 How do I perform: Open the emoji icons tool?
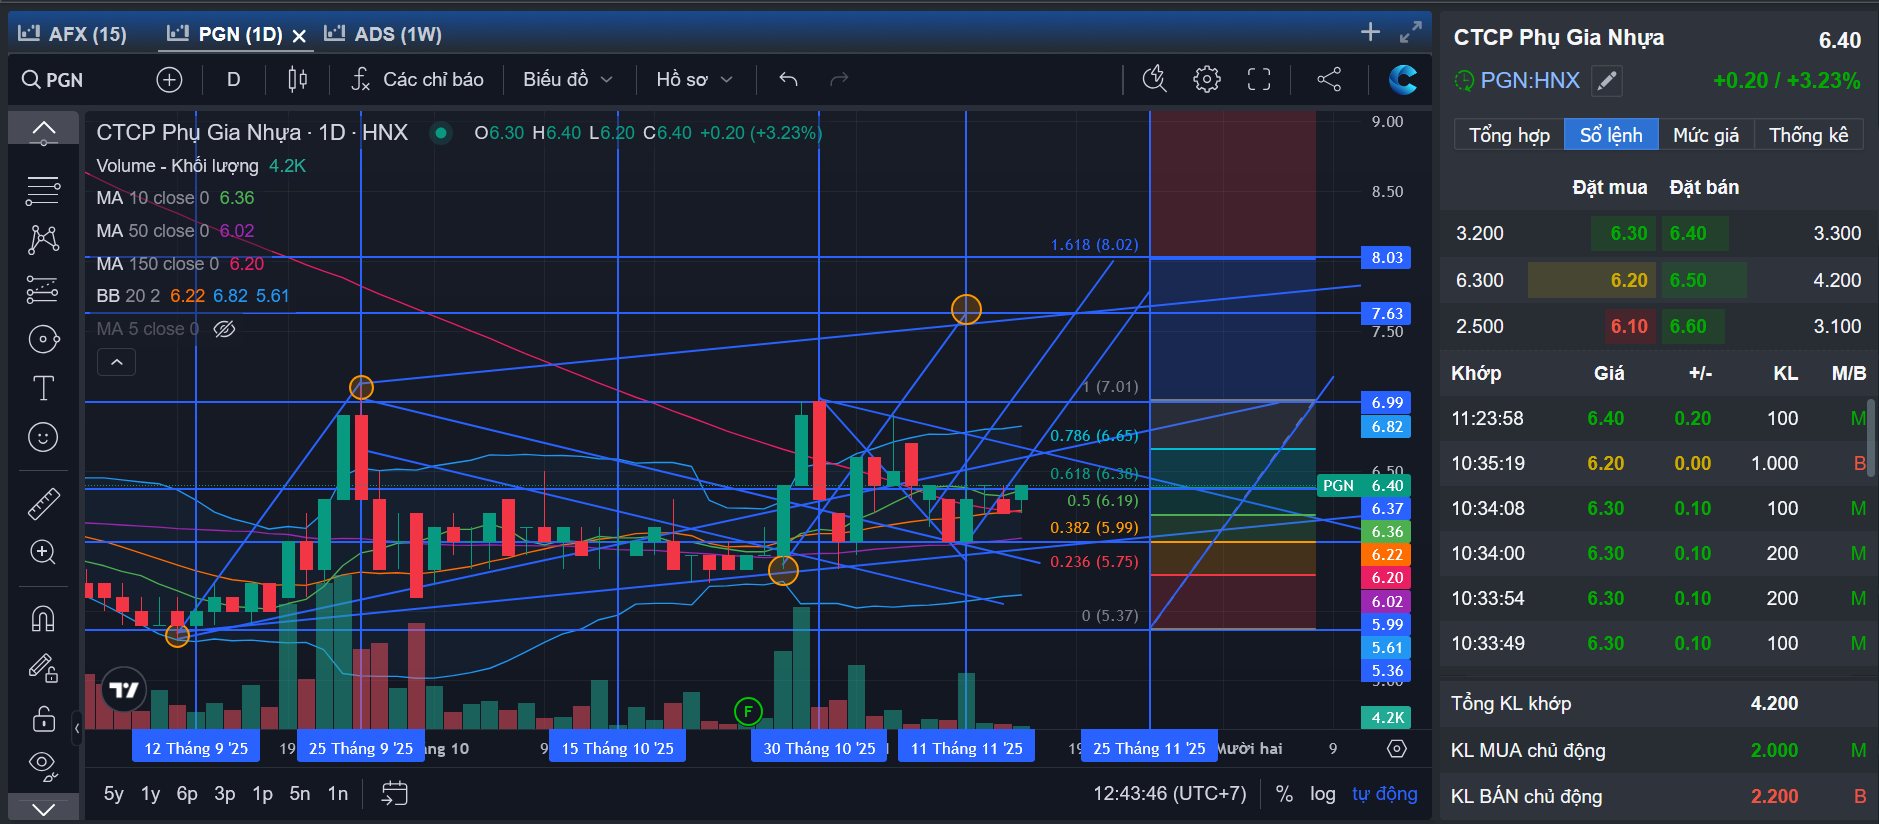[x=43, y=437]
